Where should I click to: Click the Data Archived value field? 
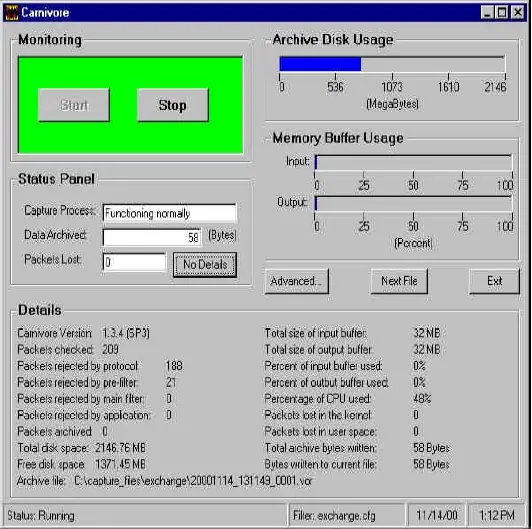point(152,237)
